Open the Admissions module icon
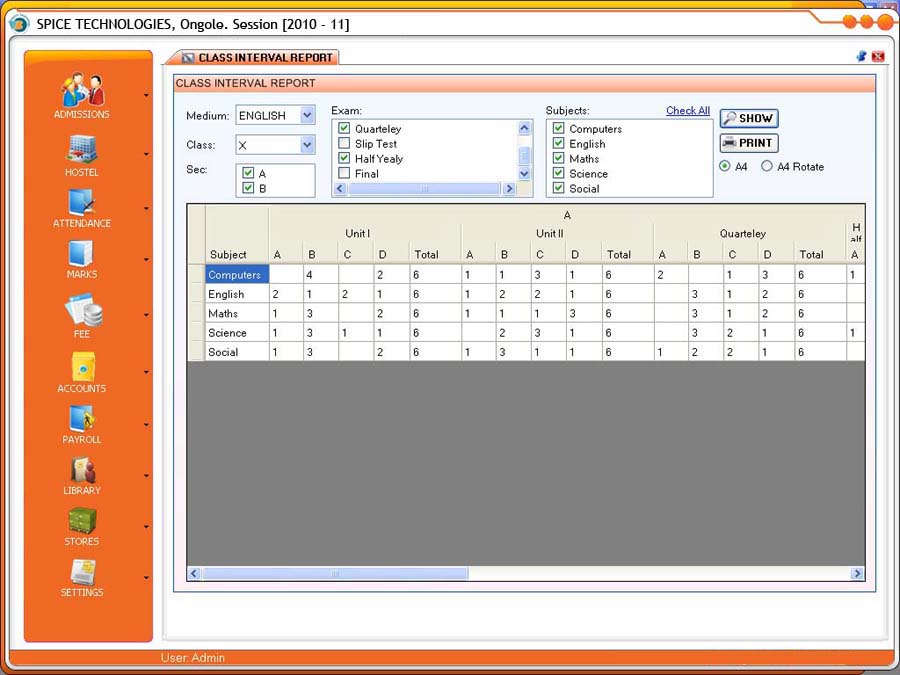Screen dimensions: 900x675 point(82,91)
